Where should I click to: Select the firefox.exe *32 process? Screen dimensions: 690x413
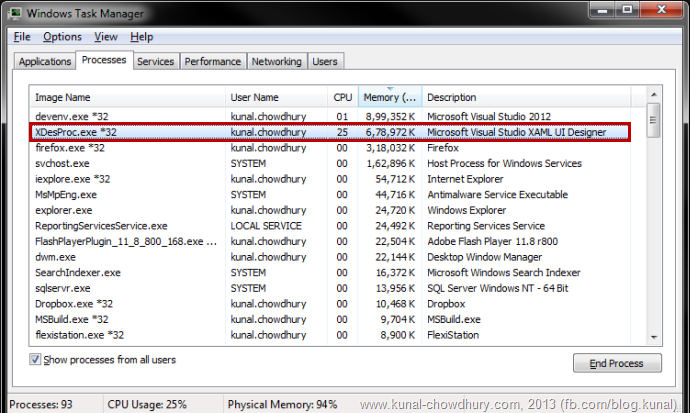pos(330,148)
